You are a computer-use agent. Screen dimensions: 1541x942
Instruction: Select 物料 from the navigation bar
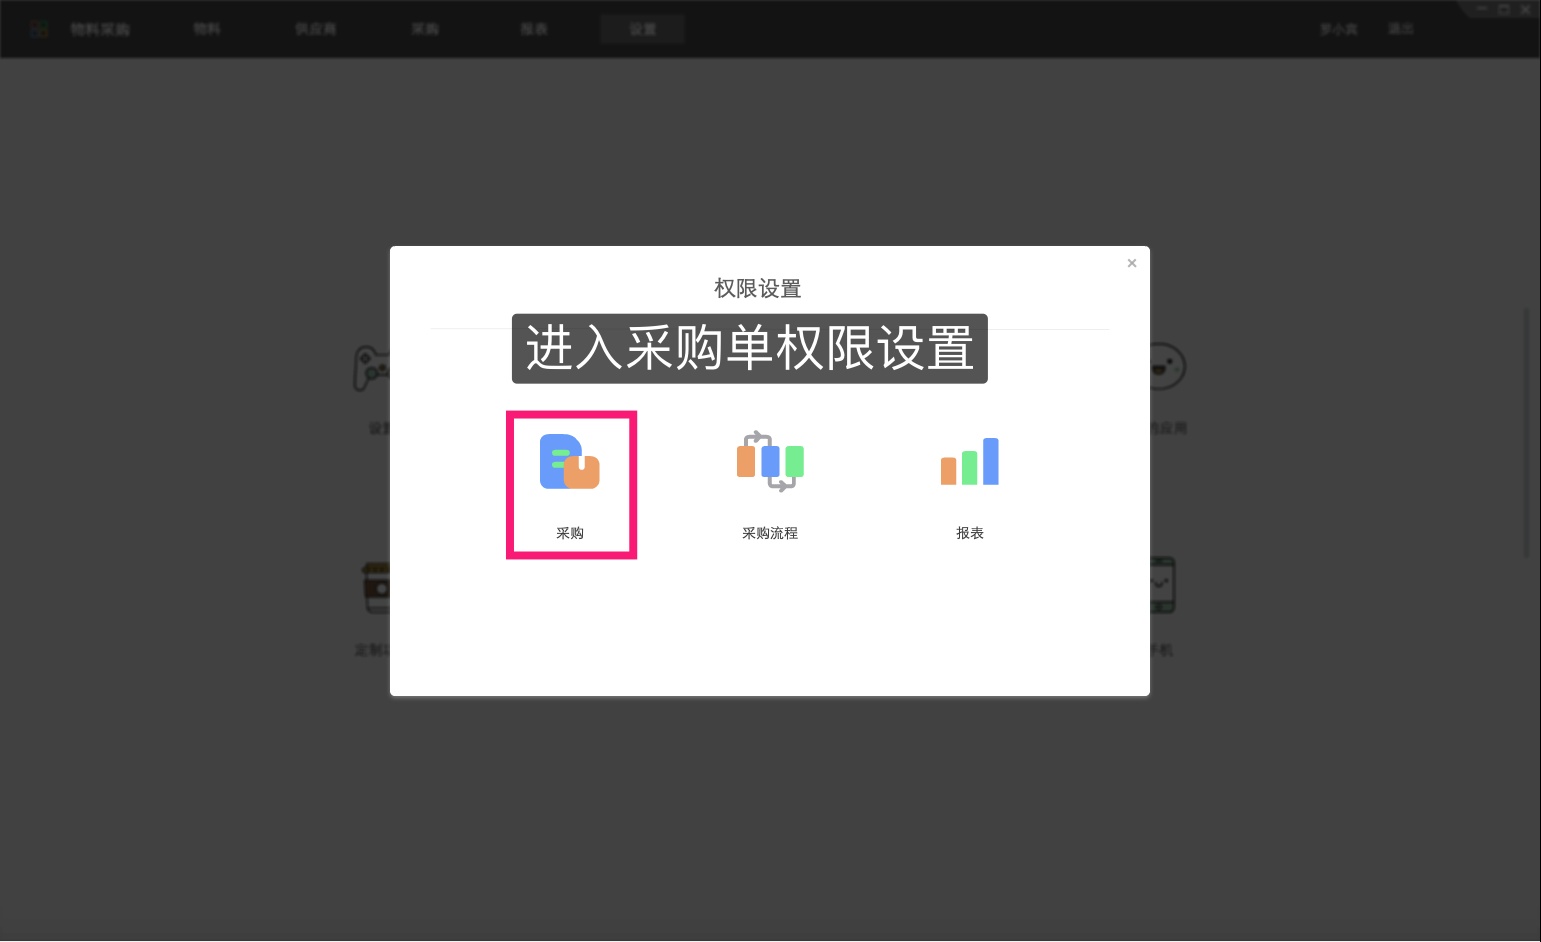[x=206, y=28]
